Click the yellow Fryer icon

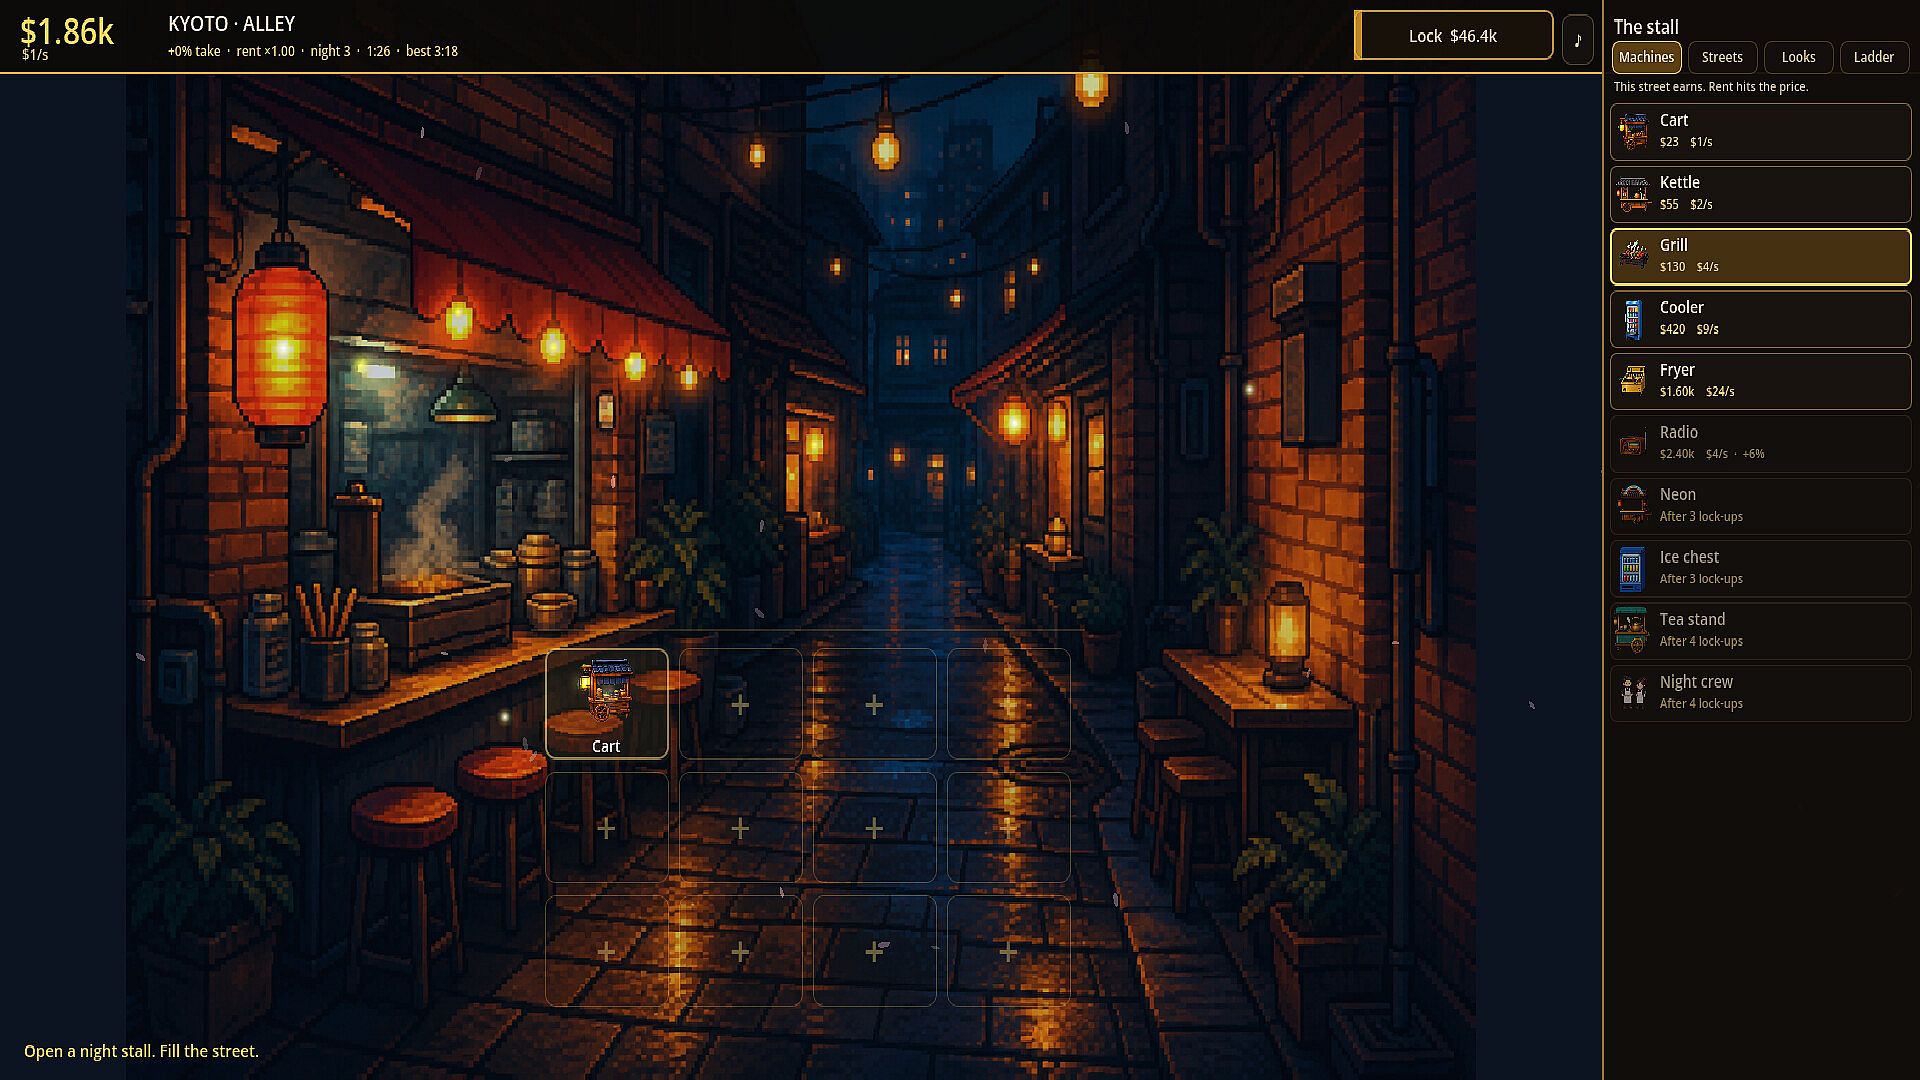click(x=1633, y=381)
